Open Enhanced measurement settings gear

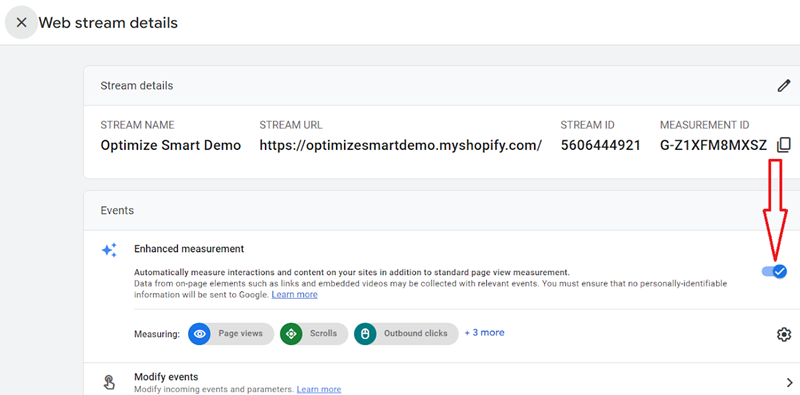click(784, 334)
